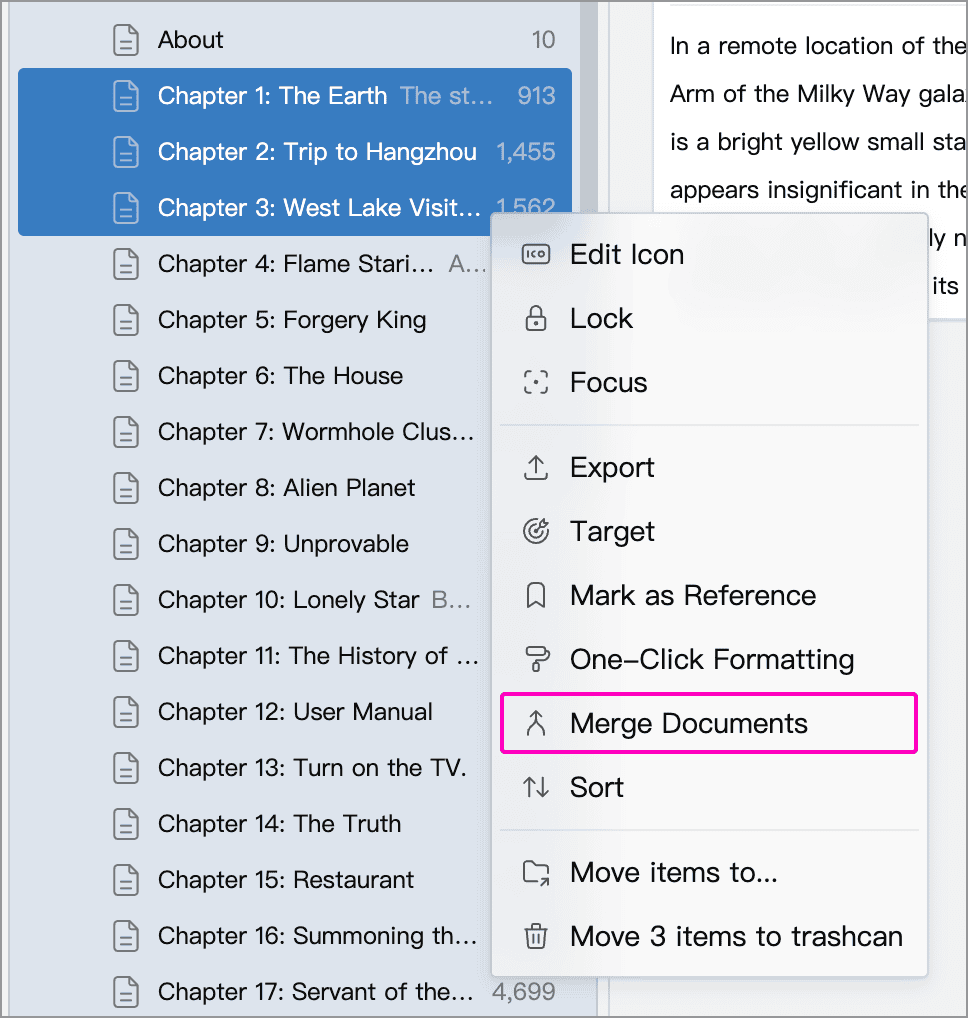Viewport: 968px width, 1018px height.
Task: Open Chapter 8: Alien Planet
Action: 254,488
